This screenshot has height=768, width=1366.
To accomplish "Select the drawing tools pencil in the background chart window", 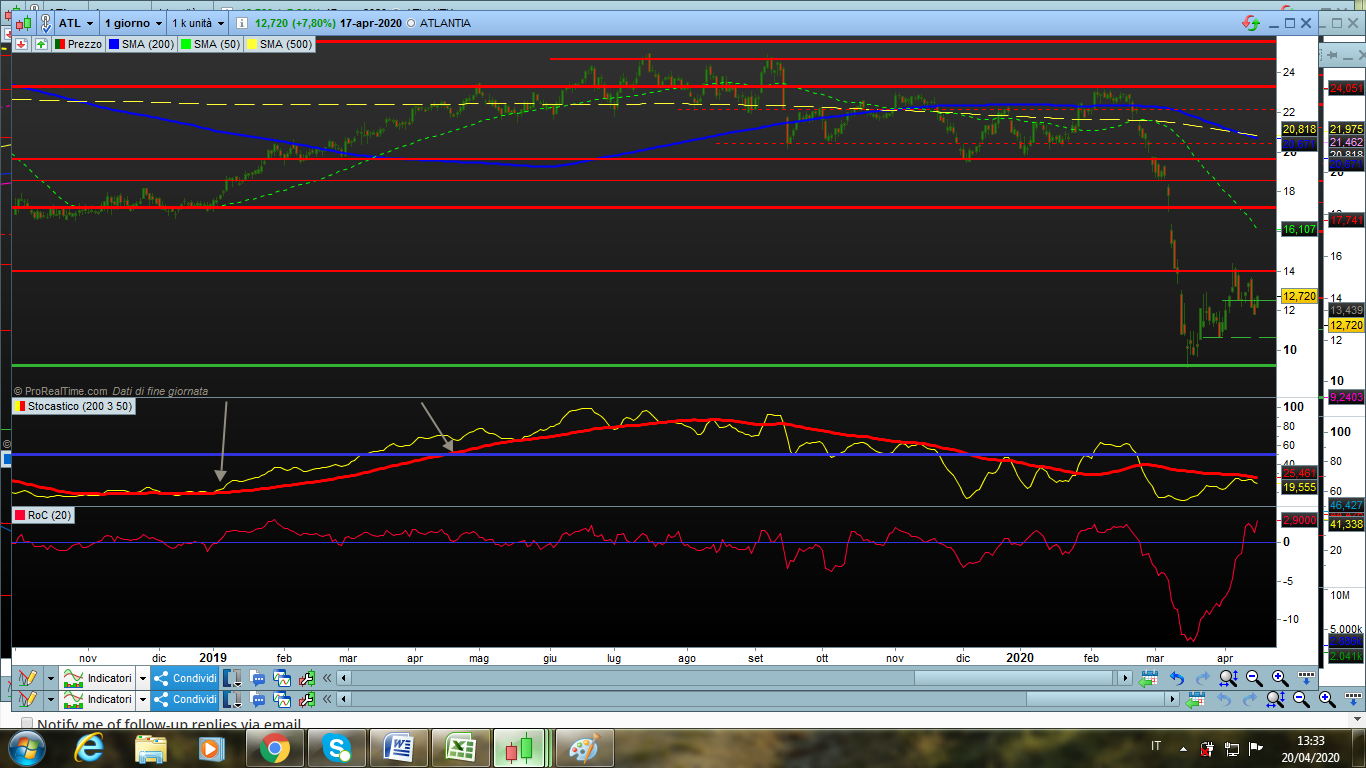I will pos(27,699).
